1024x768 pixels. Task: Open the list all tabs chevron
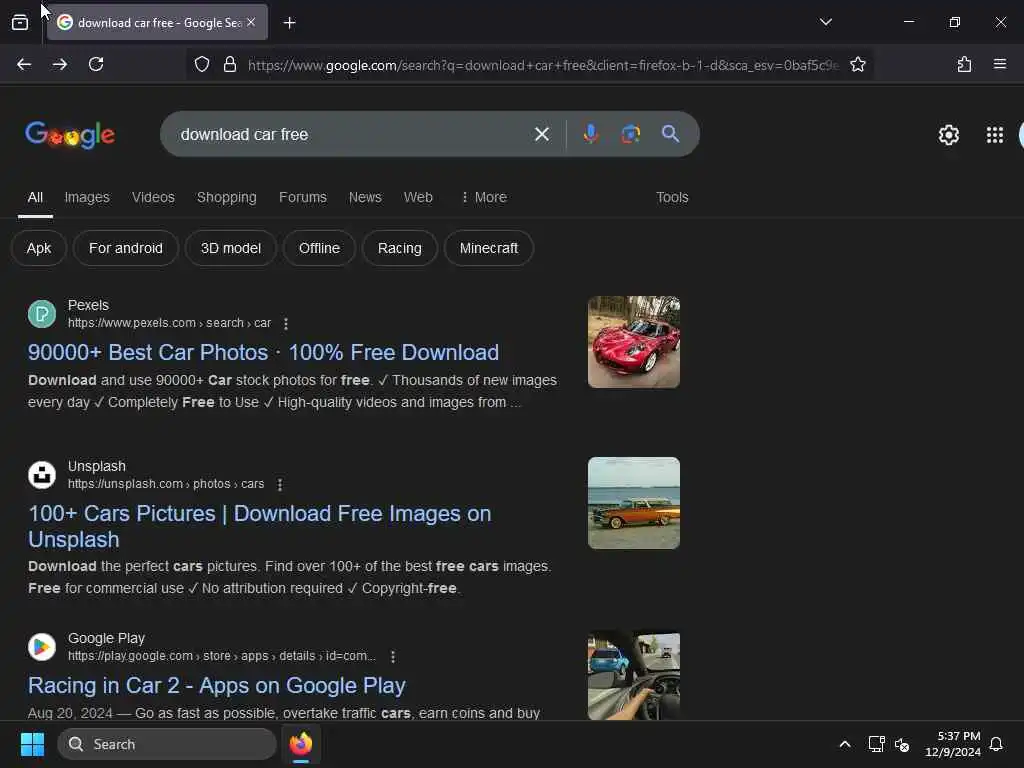point(825,22)
